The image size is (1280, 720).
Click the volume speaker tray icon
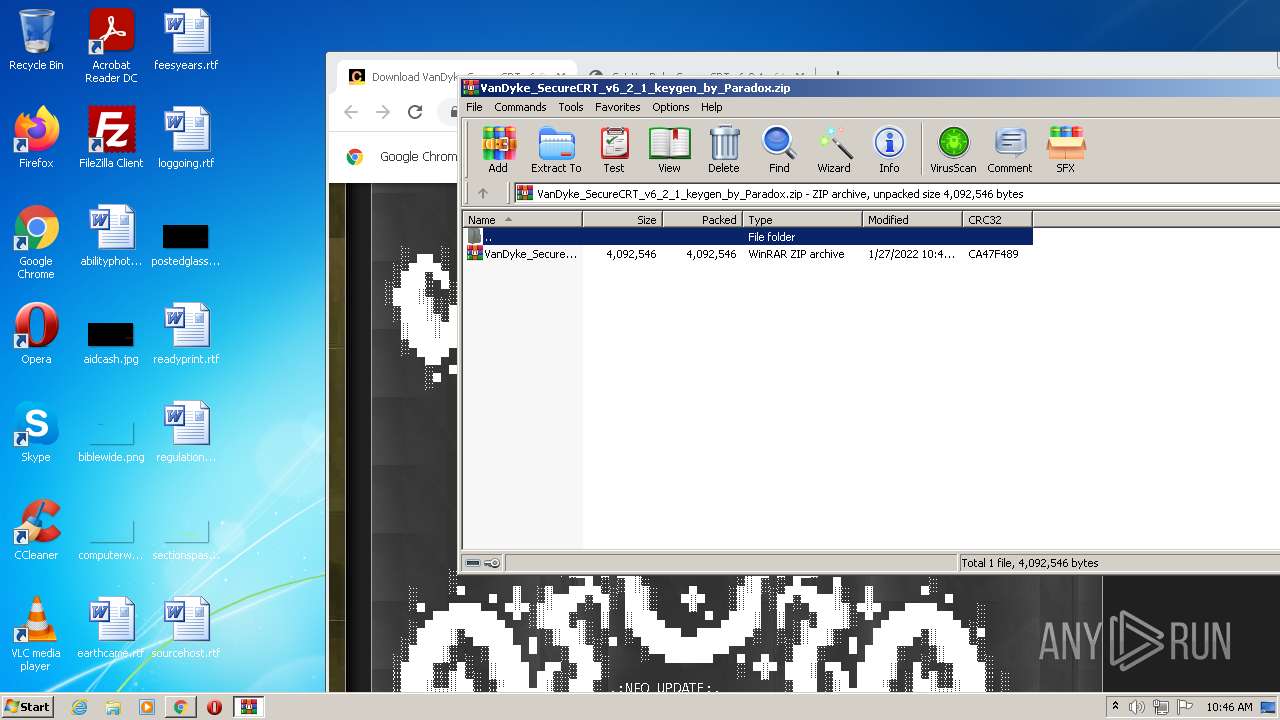[x=1136, y=707]
